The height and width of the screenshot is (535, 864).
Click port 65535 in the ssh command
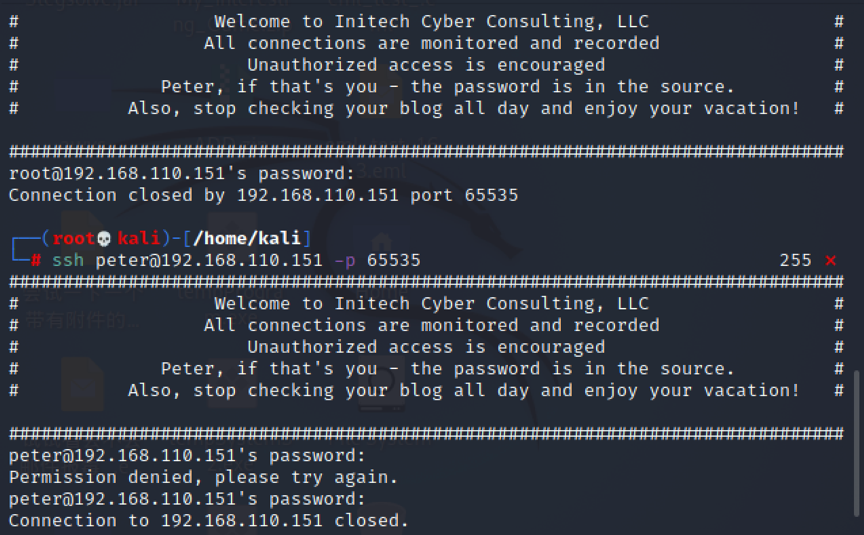point(393,260)
